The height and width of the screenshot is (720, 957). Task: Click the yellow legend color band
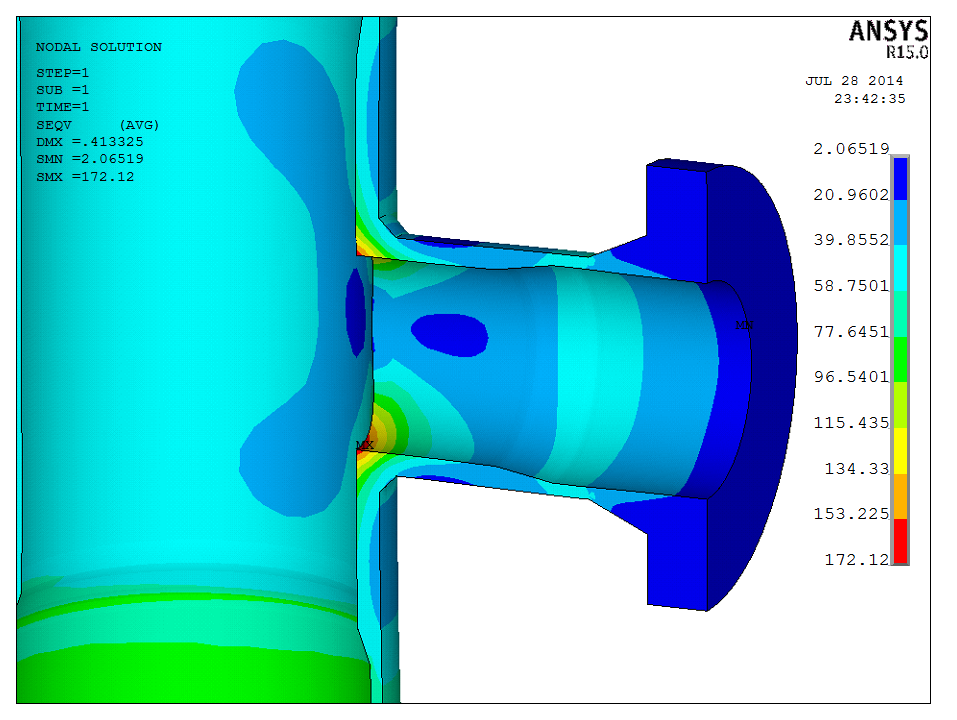point(900,450)
